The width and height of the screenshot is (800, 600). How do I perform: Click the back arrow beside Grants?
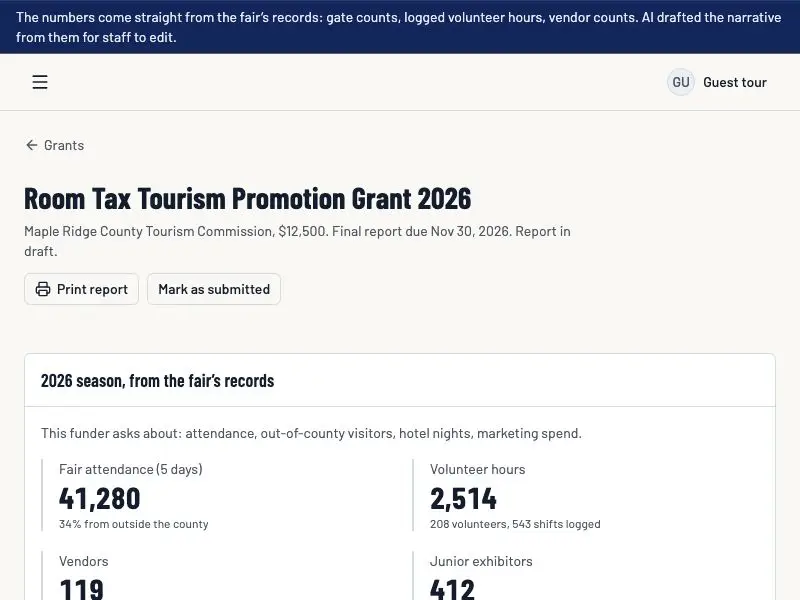coord(32,145)
